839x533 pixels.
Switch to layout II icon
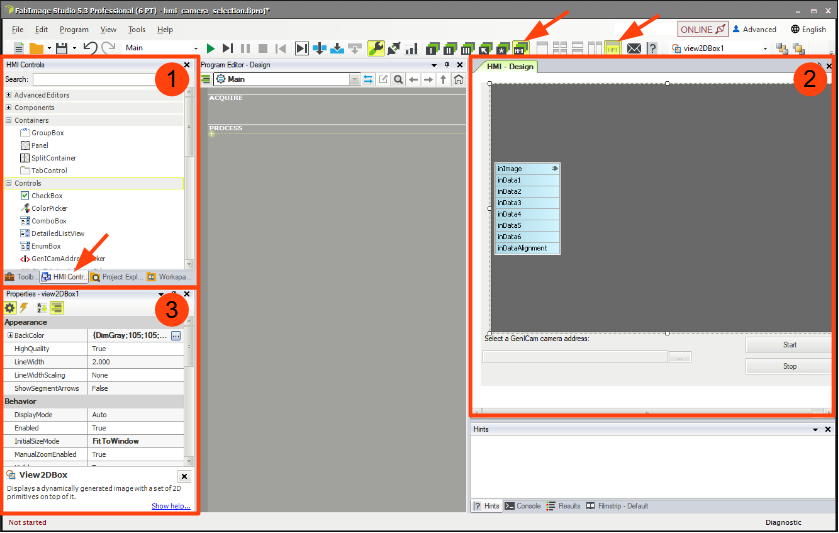coord(450,49)
